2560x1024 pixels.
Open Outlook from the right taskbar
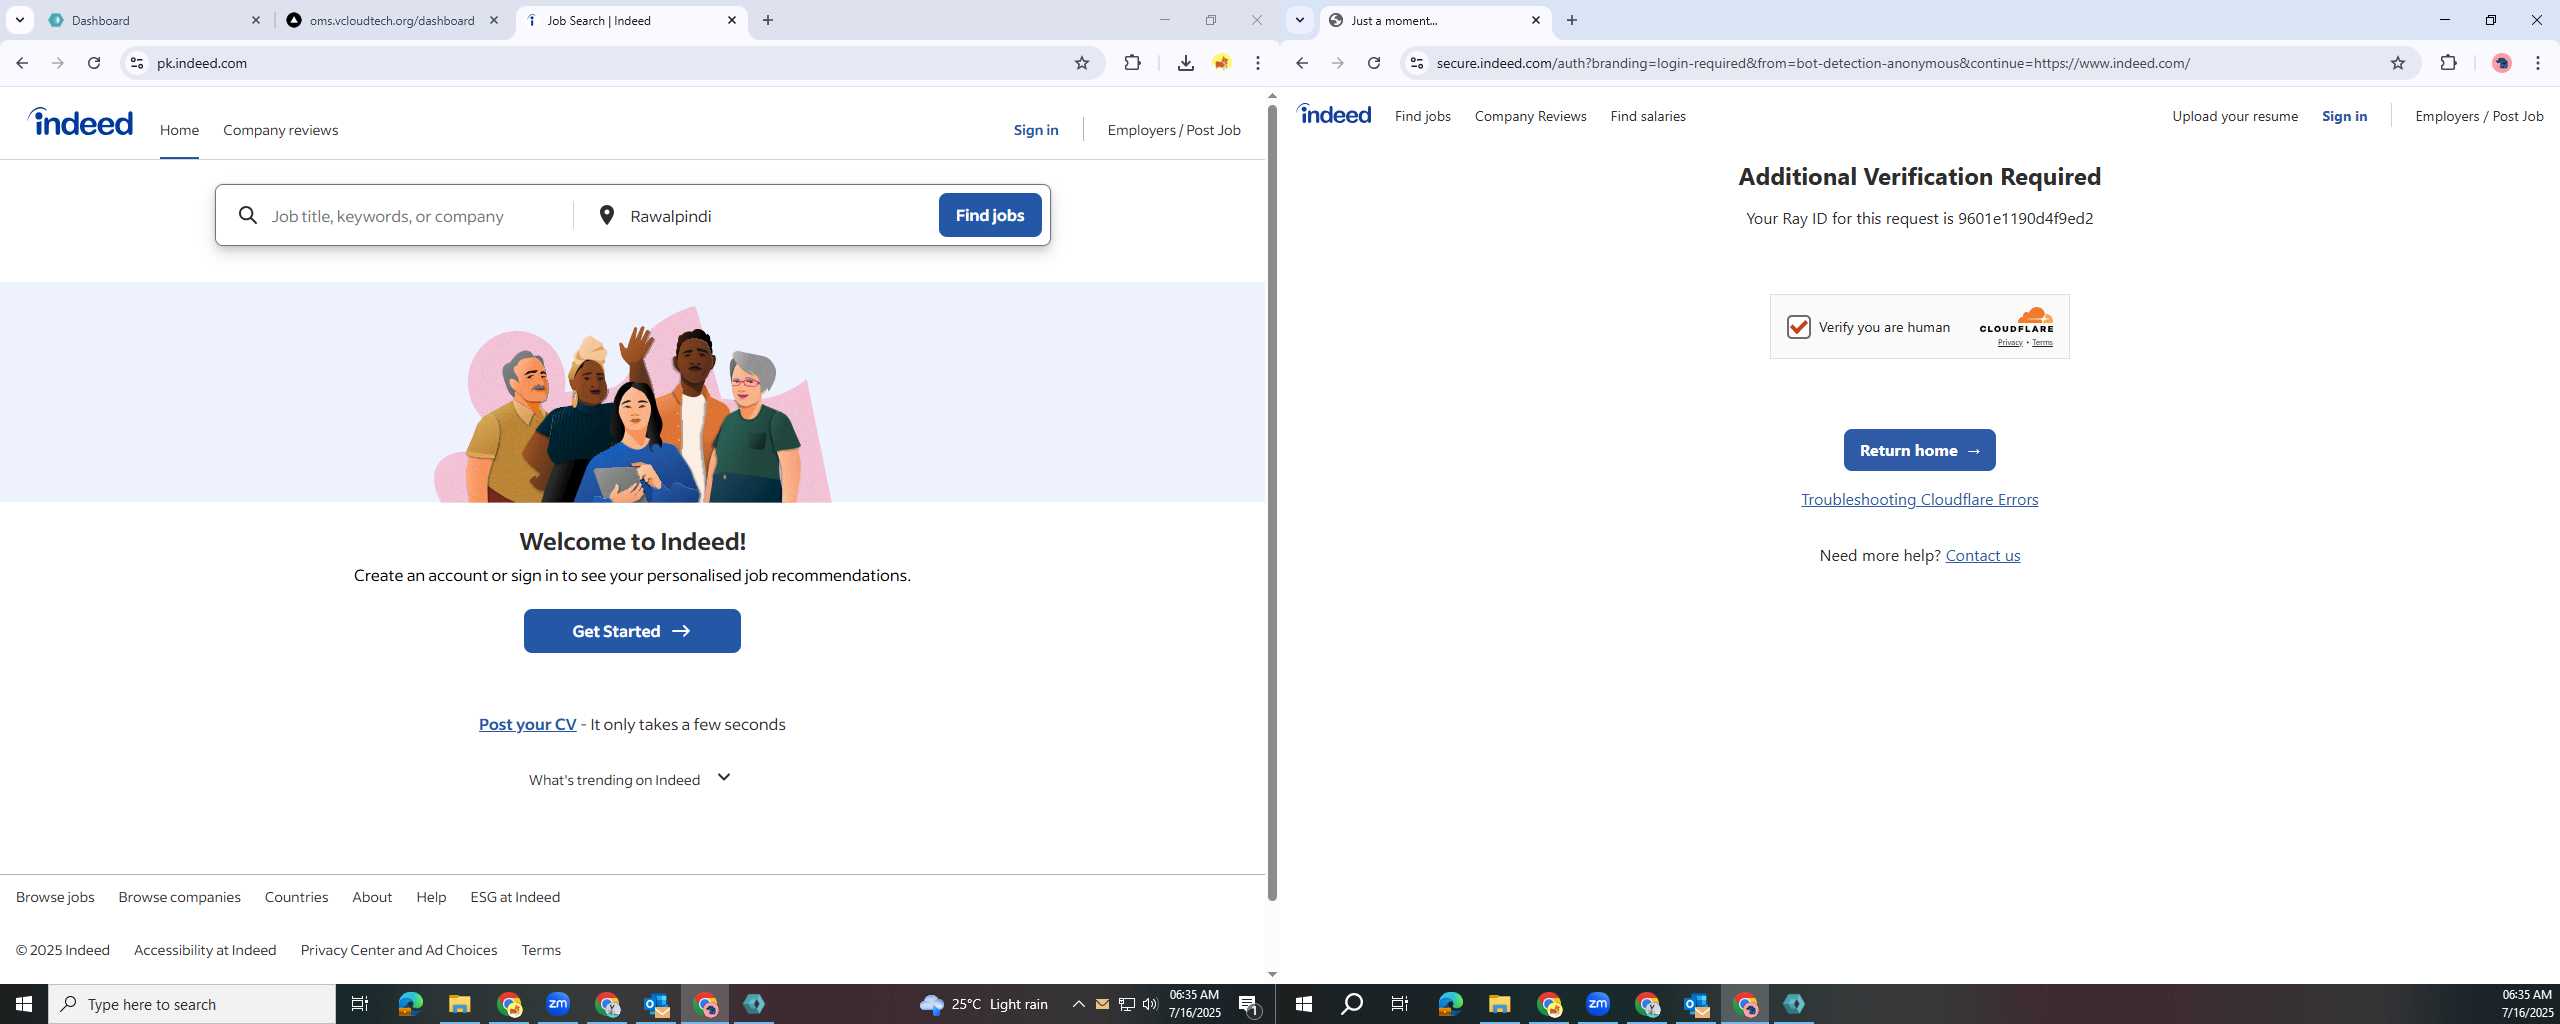click(1696, 1004)
